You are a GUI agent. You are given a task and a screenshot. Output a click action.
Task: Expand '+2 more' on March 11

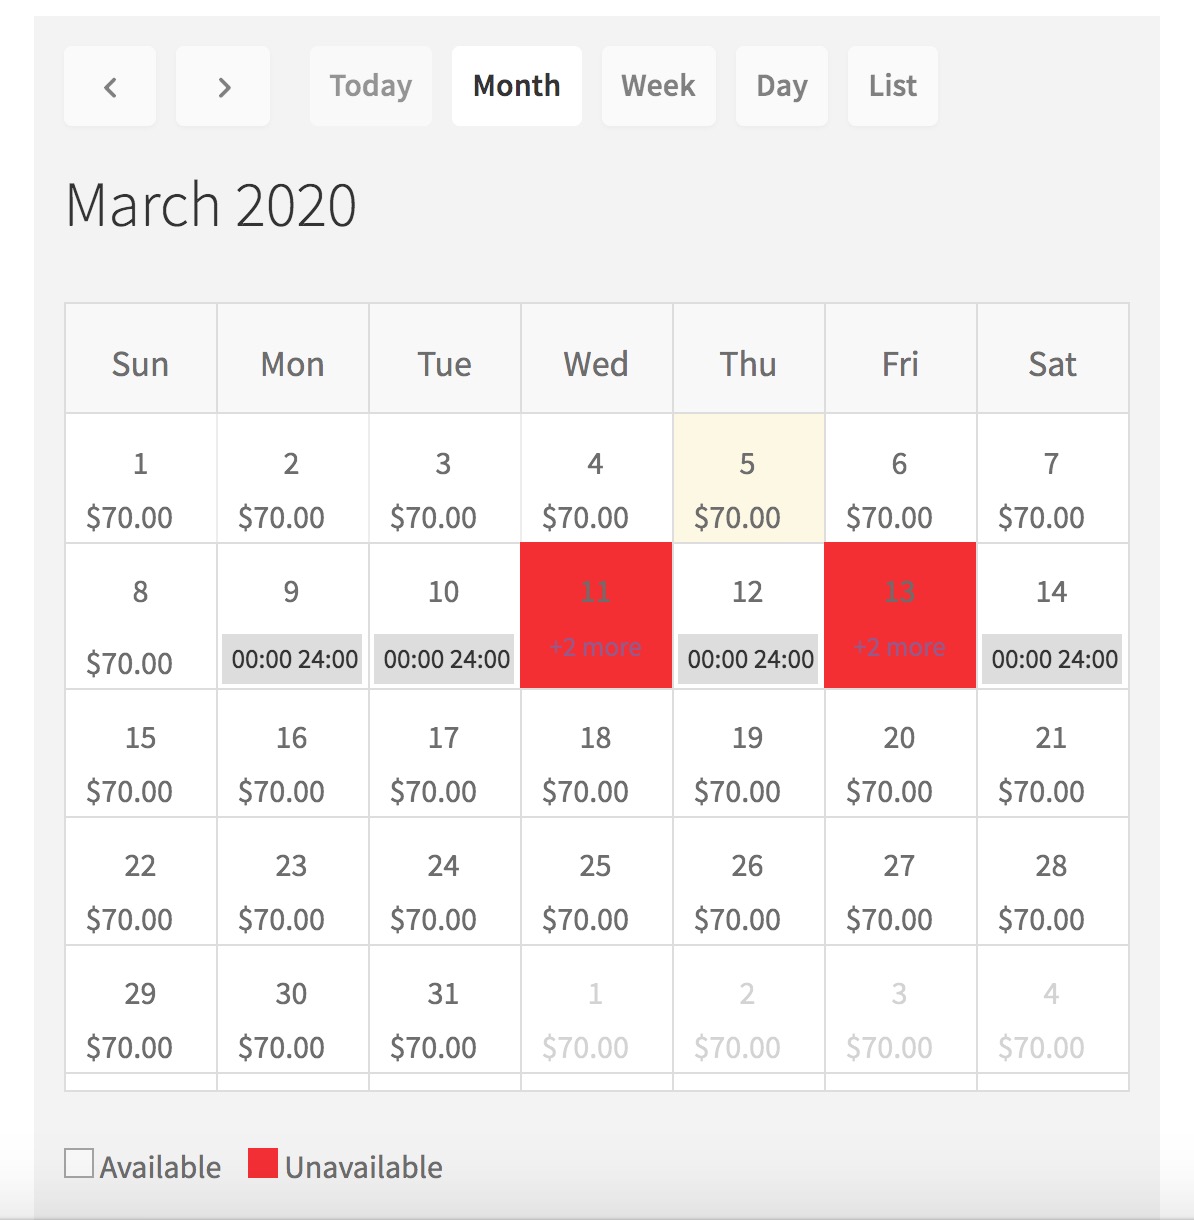596,647
